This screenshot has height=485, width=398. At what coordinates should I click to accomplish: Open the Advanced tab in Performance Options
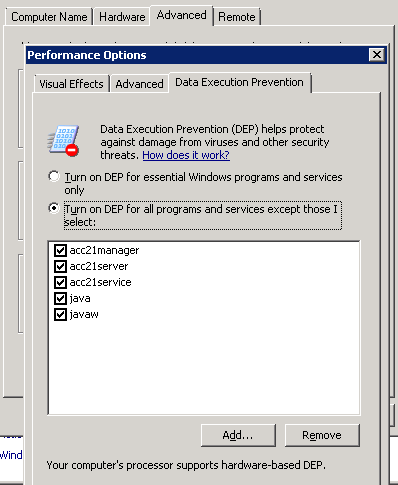point(139,84)
